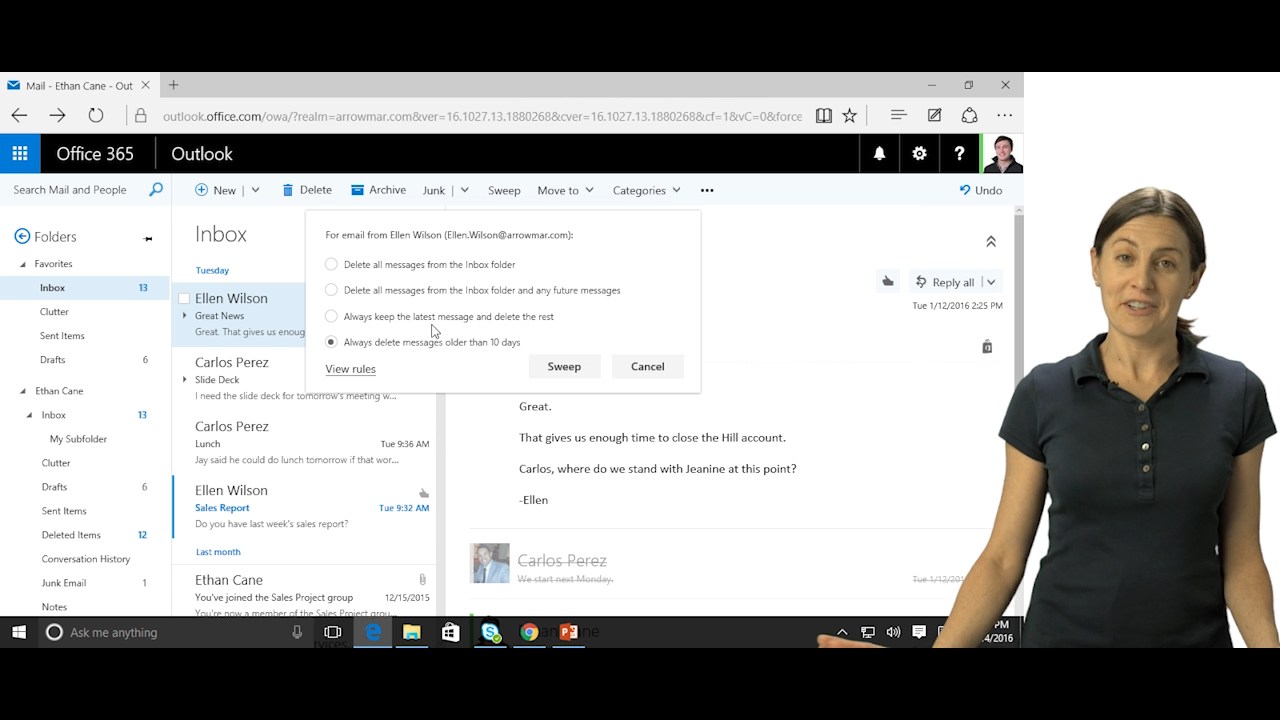Open the Move to dropdown
The height and width of the screenshot is (720, 1280).
tap(565, 190)
